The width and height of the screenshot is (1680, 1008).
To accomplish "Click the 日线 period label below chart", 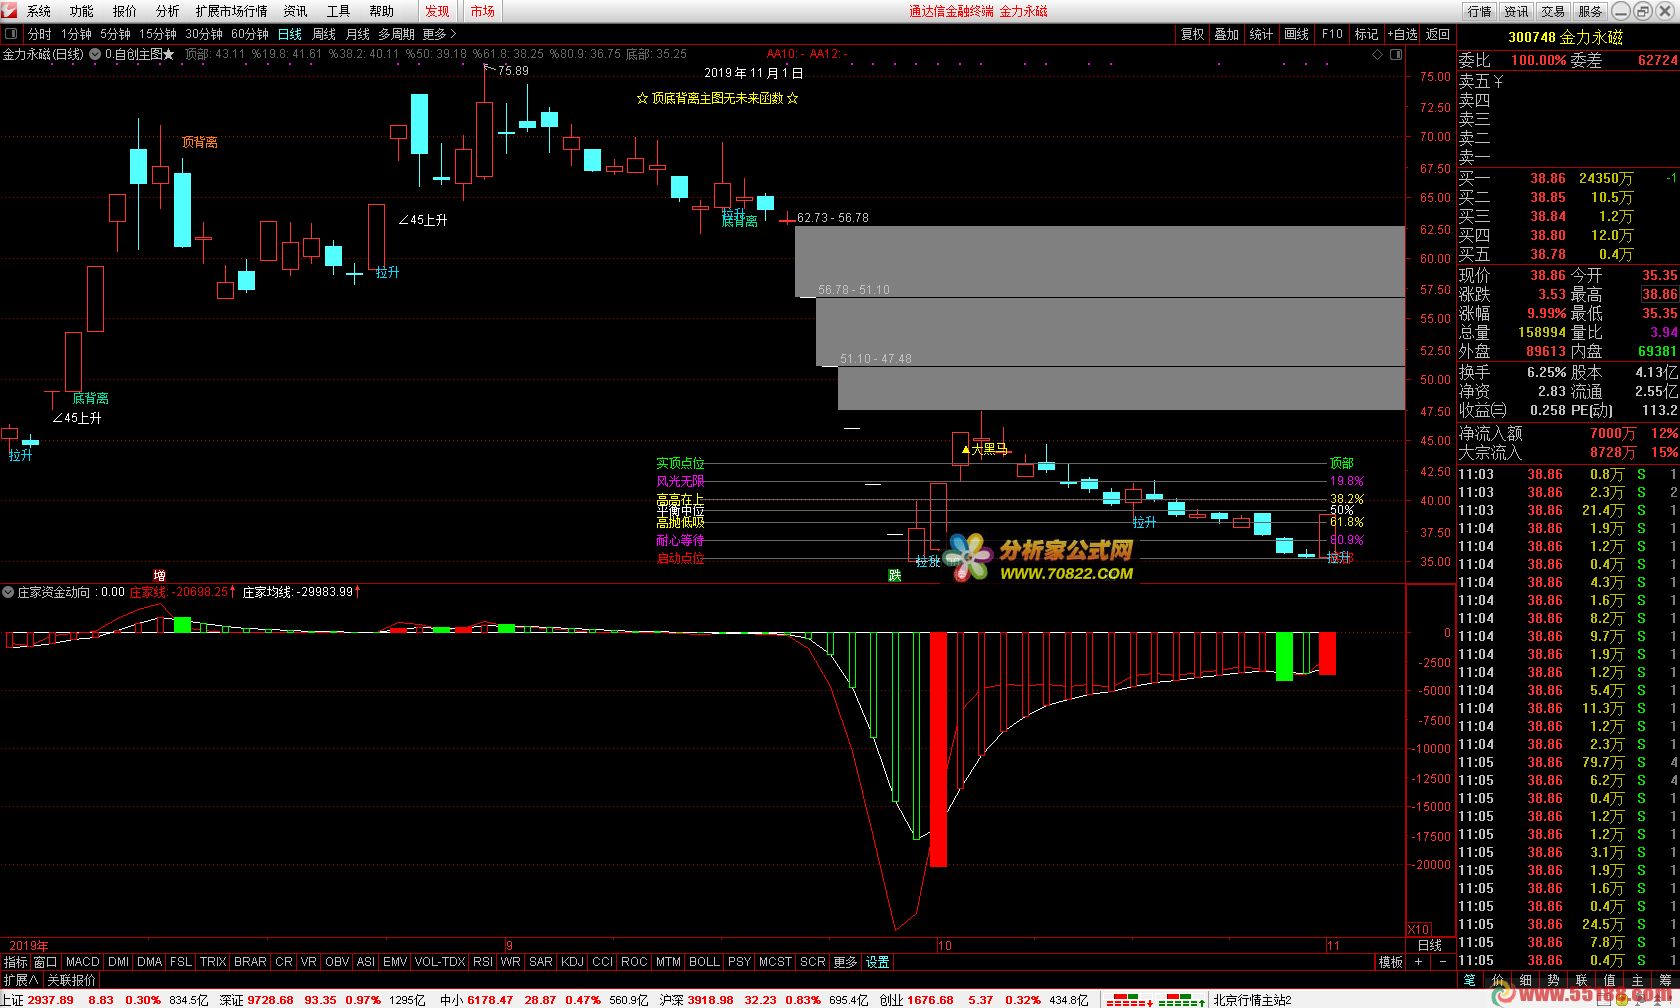I will point(1430,944).
